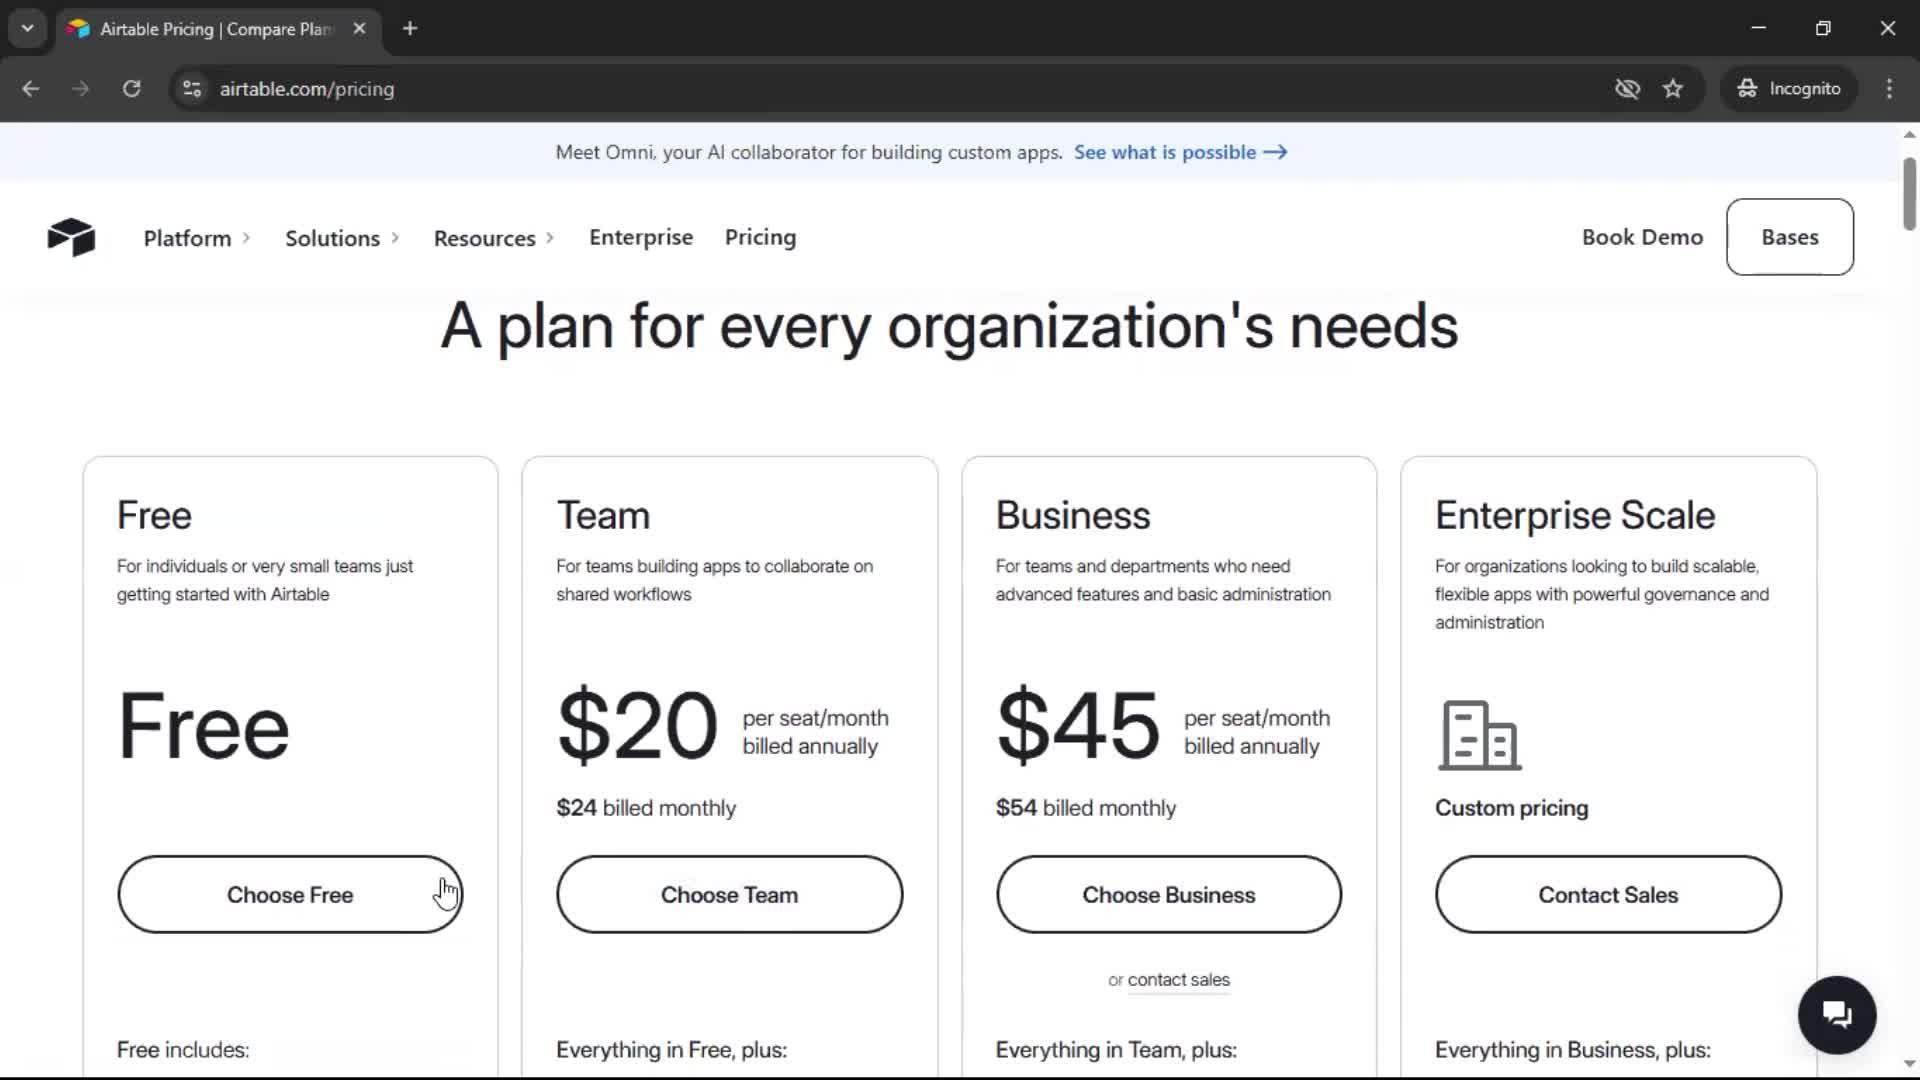Reload the page with refresh icon
The image size is (1920, 1080).
132,89
